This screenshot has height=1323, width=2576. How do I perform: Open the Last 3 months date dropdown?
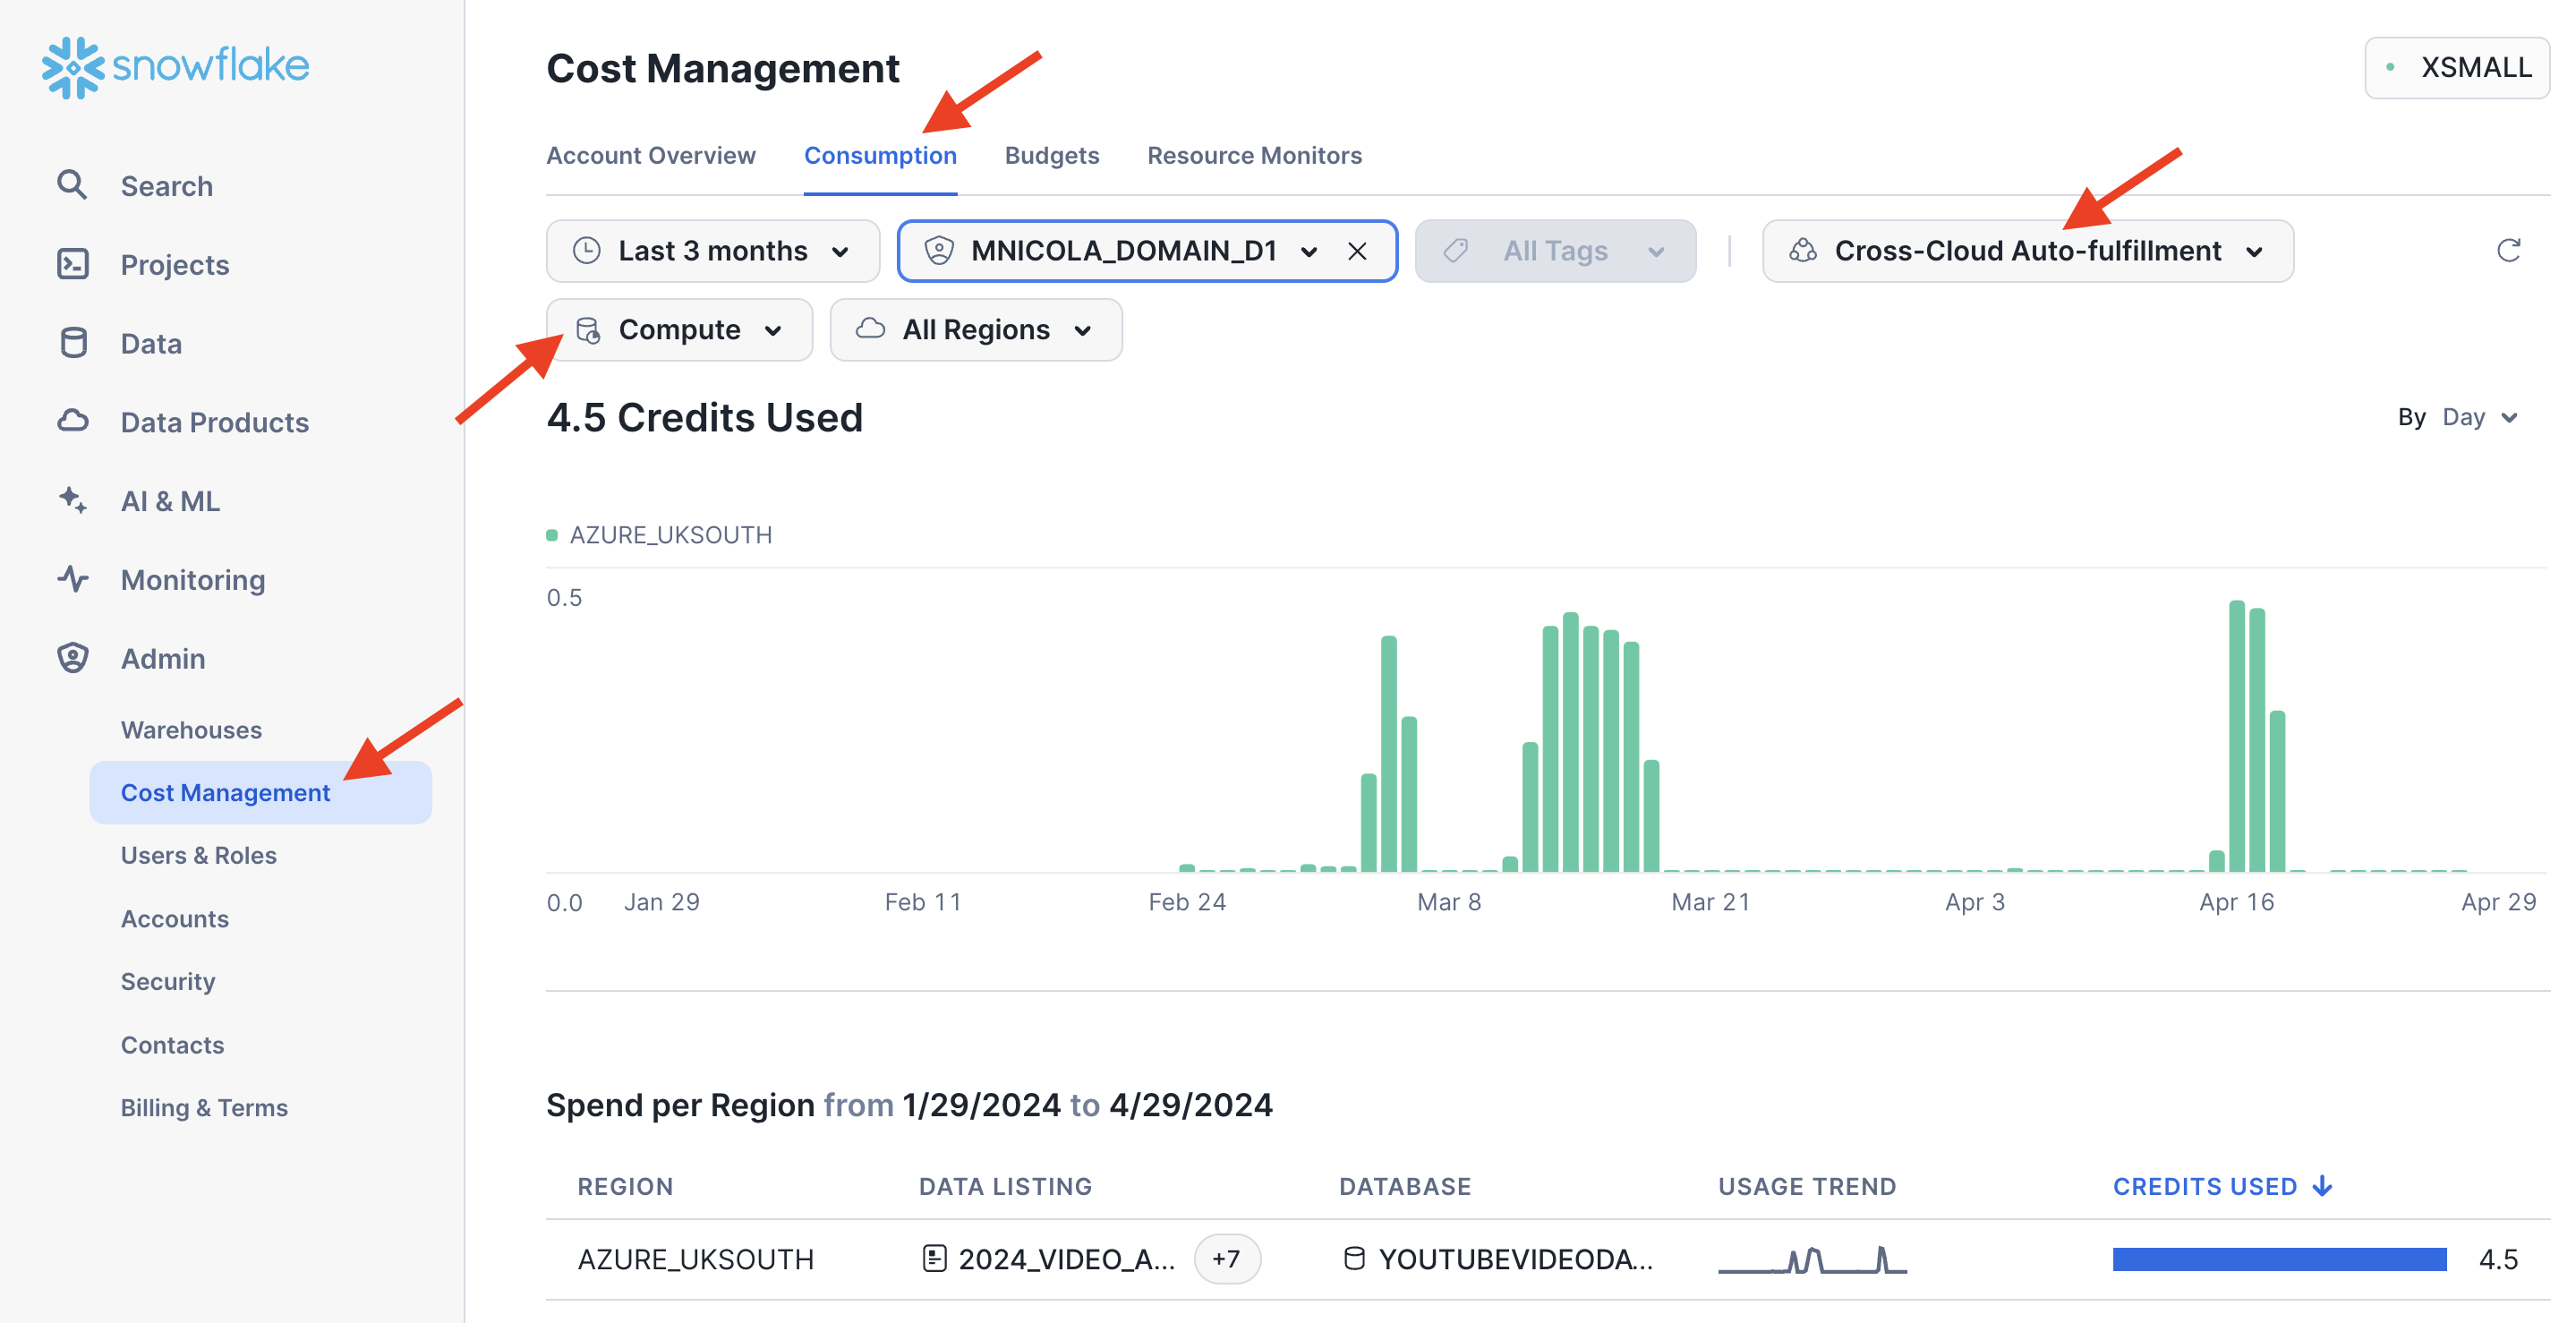(712, 251)
